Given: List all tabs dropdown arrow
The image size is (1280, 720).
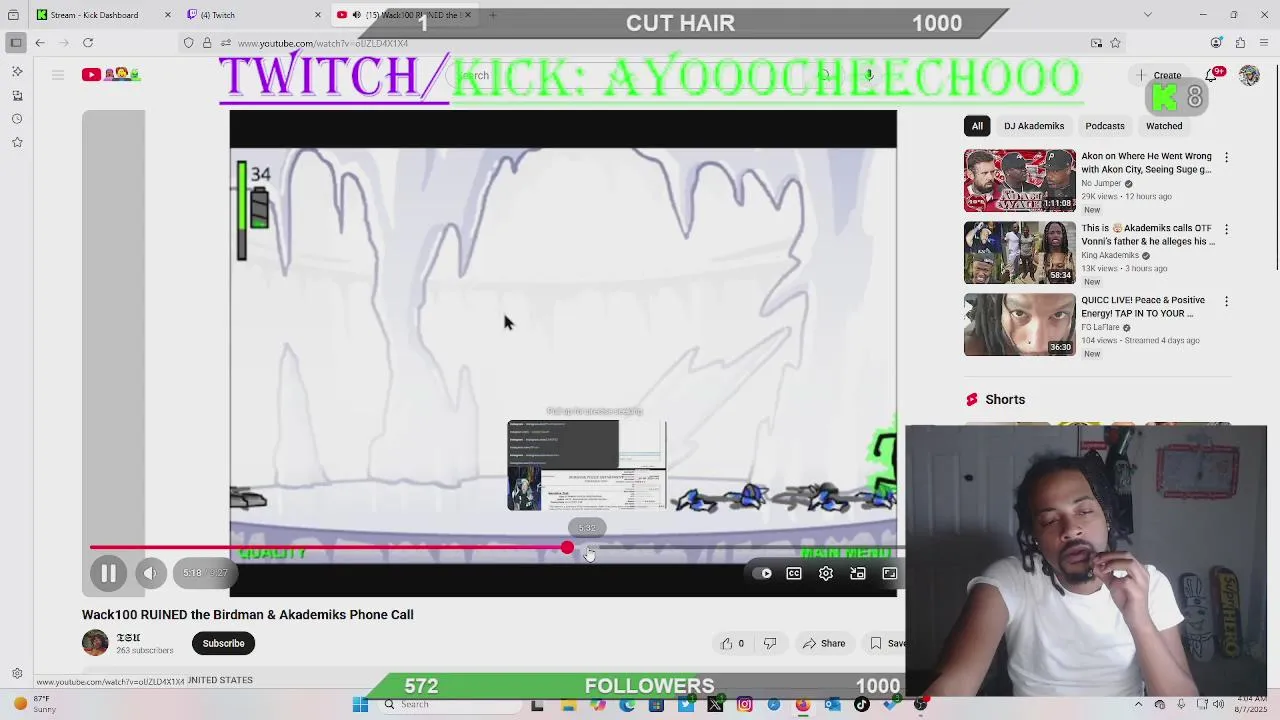Looking at the screenshot, I should coord(1147,15).
